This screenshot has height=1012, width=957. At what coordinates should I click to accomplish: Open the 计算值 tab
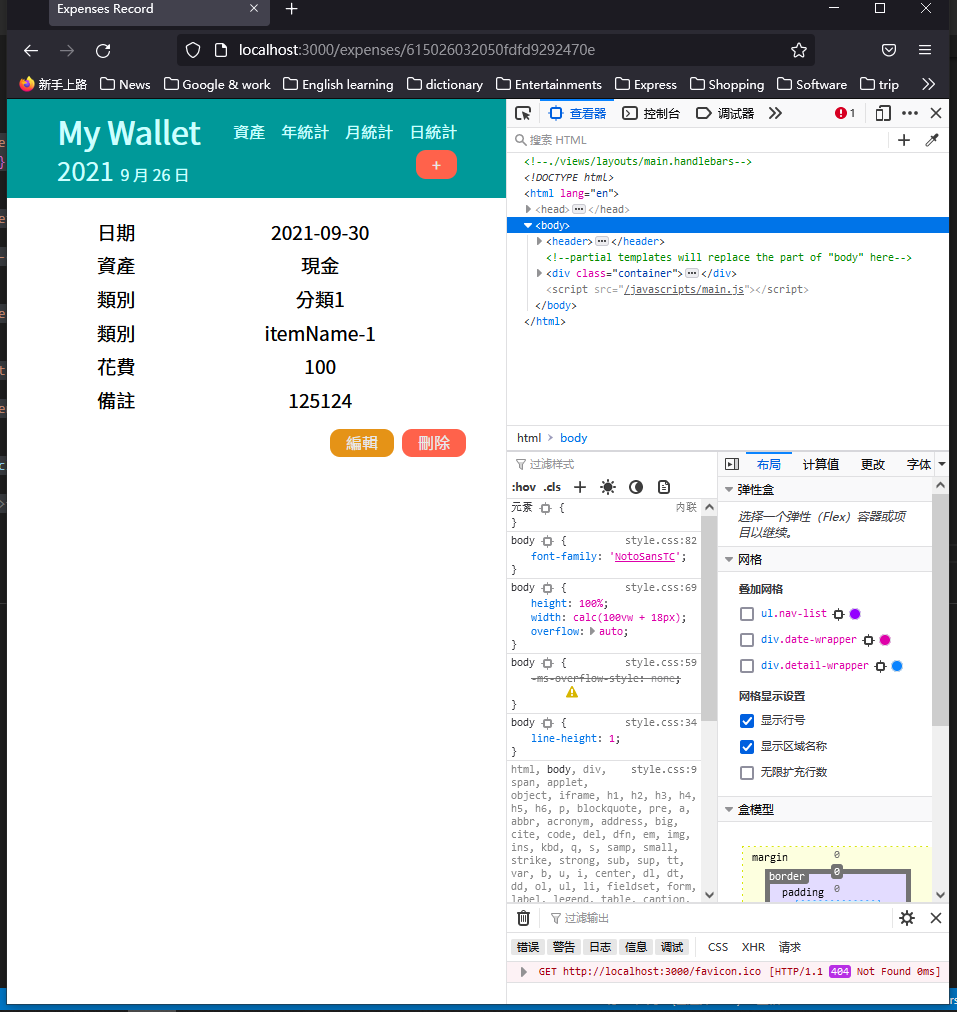[x=821, y=464]
